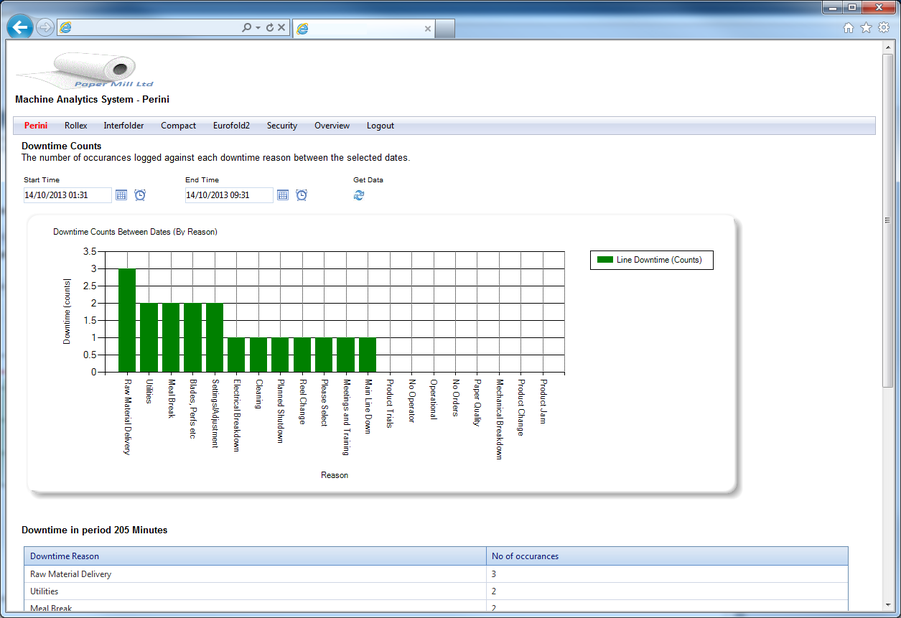The width and height of the screenshot is (901, 618).
Task: Expand the address bar autocomplete dropdown arrow
Action: coord(258,28)
